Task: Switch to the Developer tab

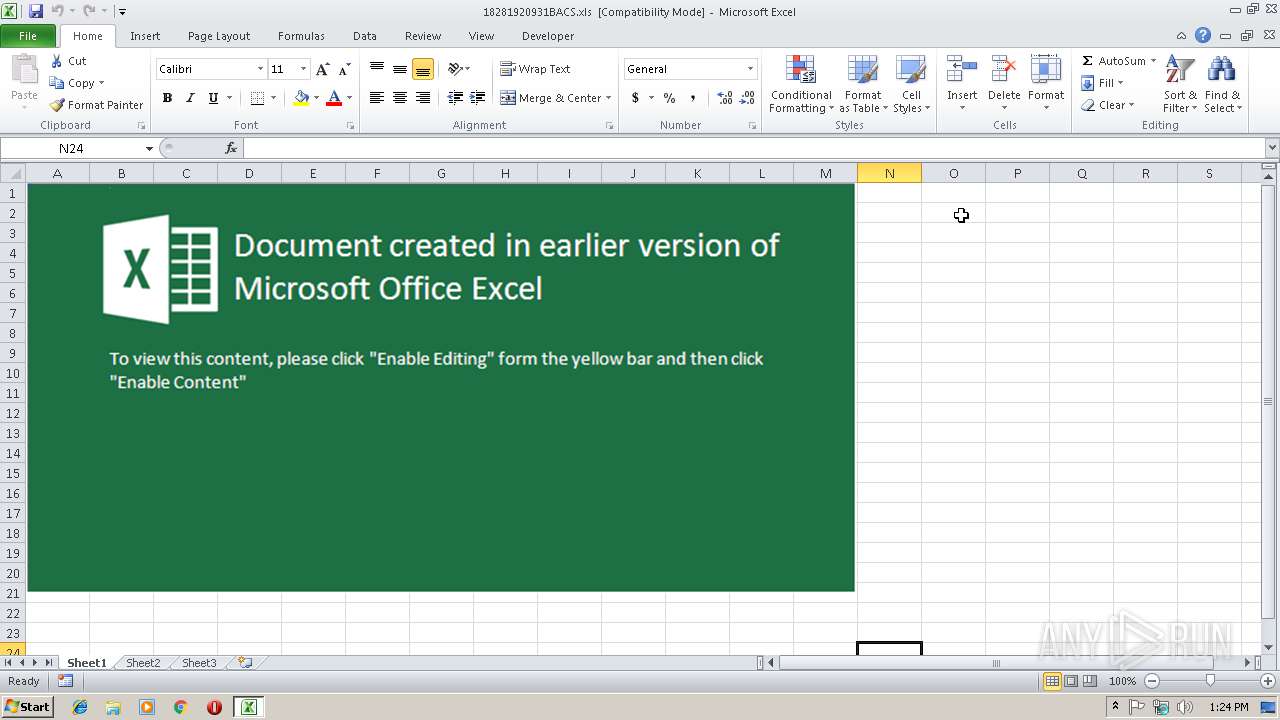Action: (548, 36)
